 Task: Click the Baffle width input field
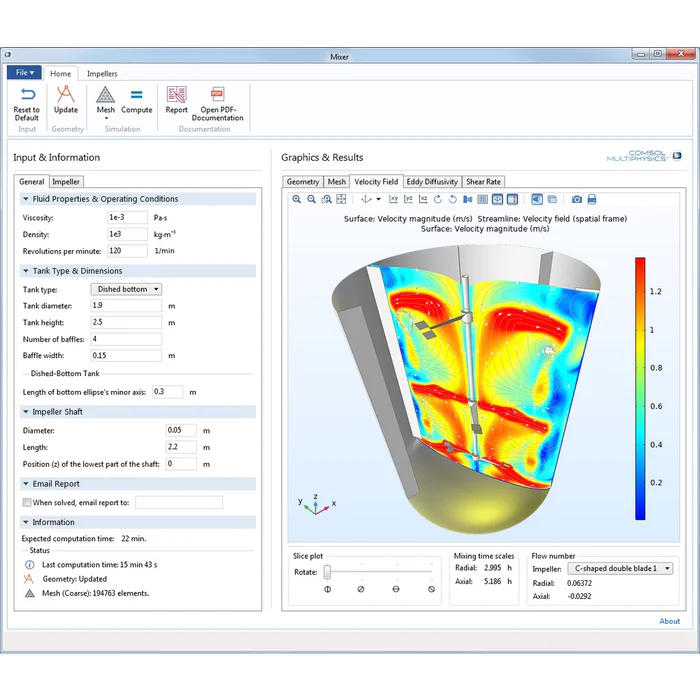126,355
